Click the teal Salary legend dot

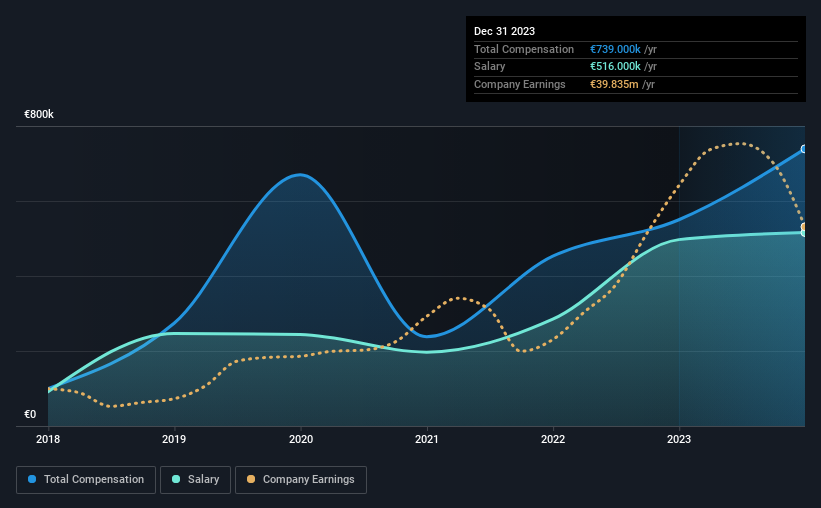coord(176,479)
